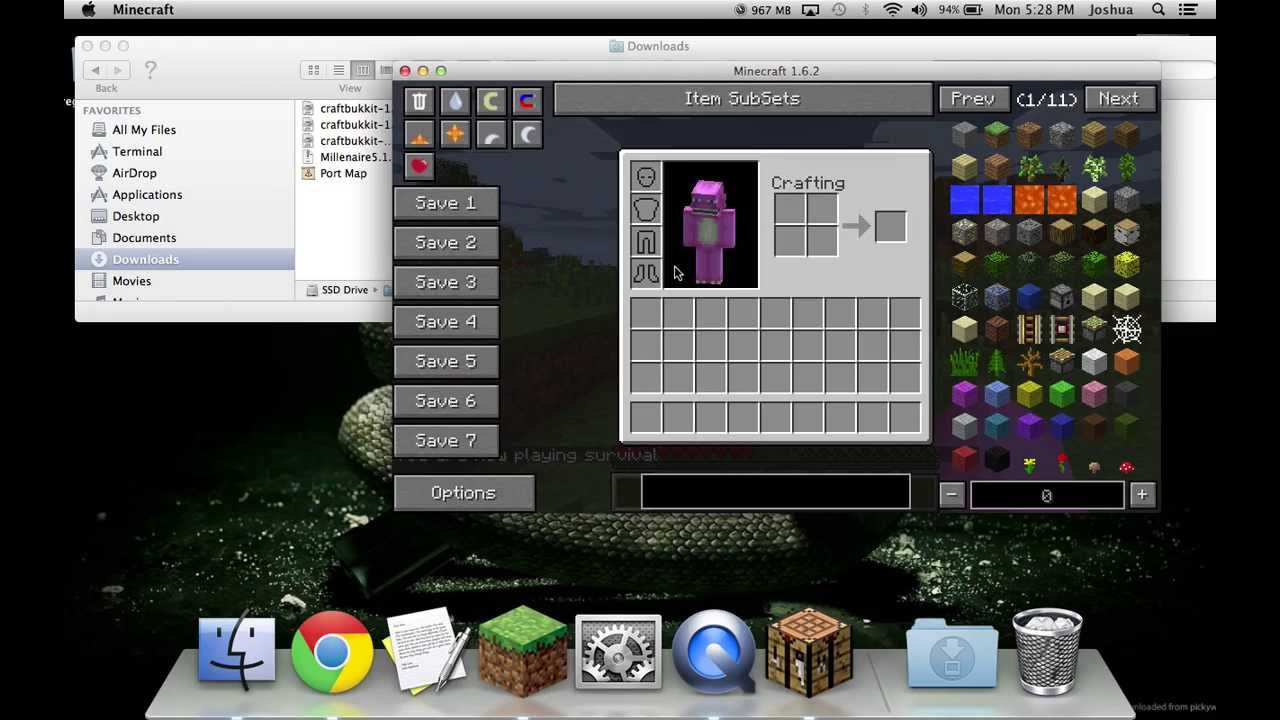
Task: Pick the orange wool block
Action: 1127,362
